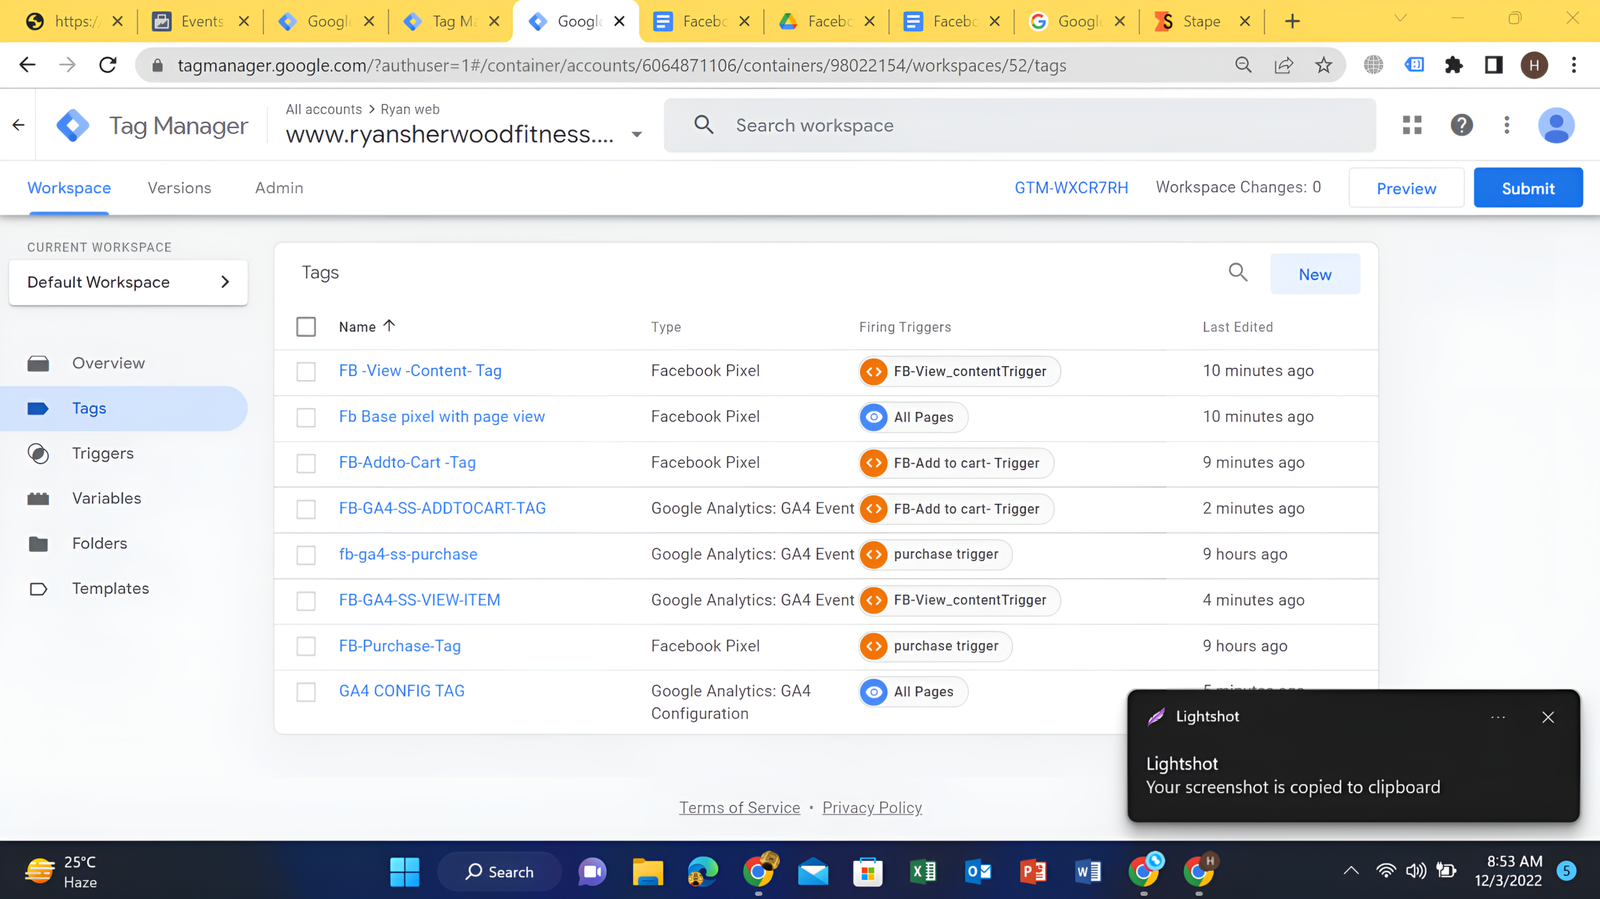This screenshot has height=899, width=1600.
Task: Close the Lightshot notification
Action: [1548, 717]
